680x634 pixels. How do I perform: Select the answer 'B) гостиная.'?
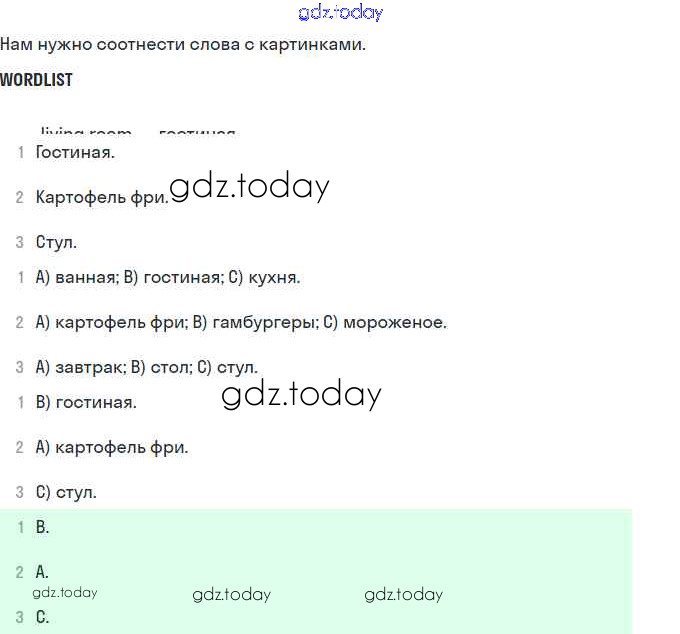[x=85, y=403]
